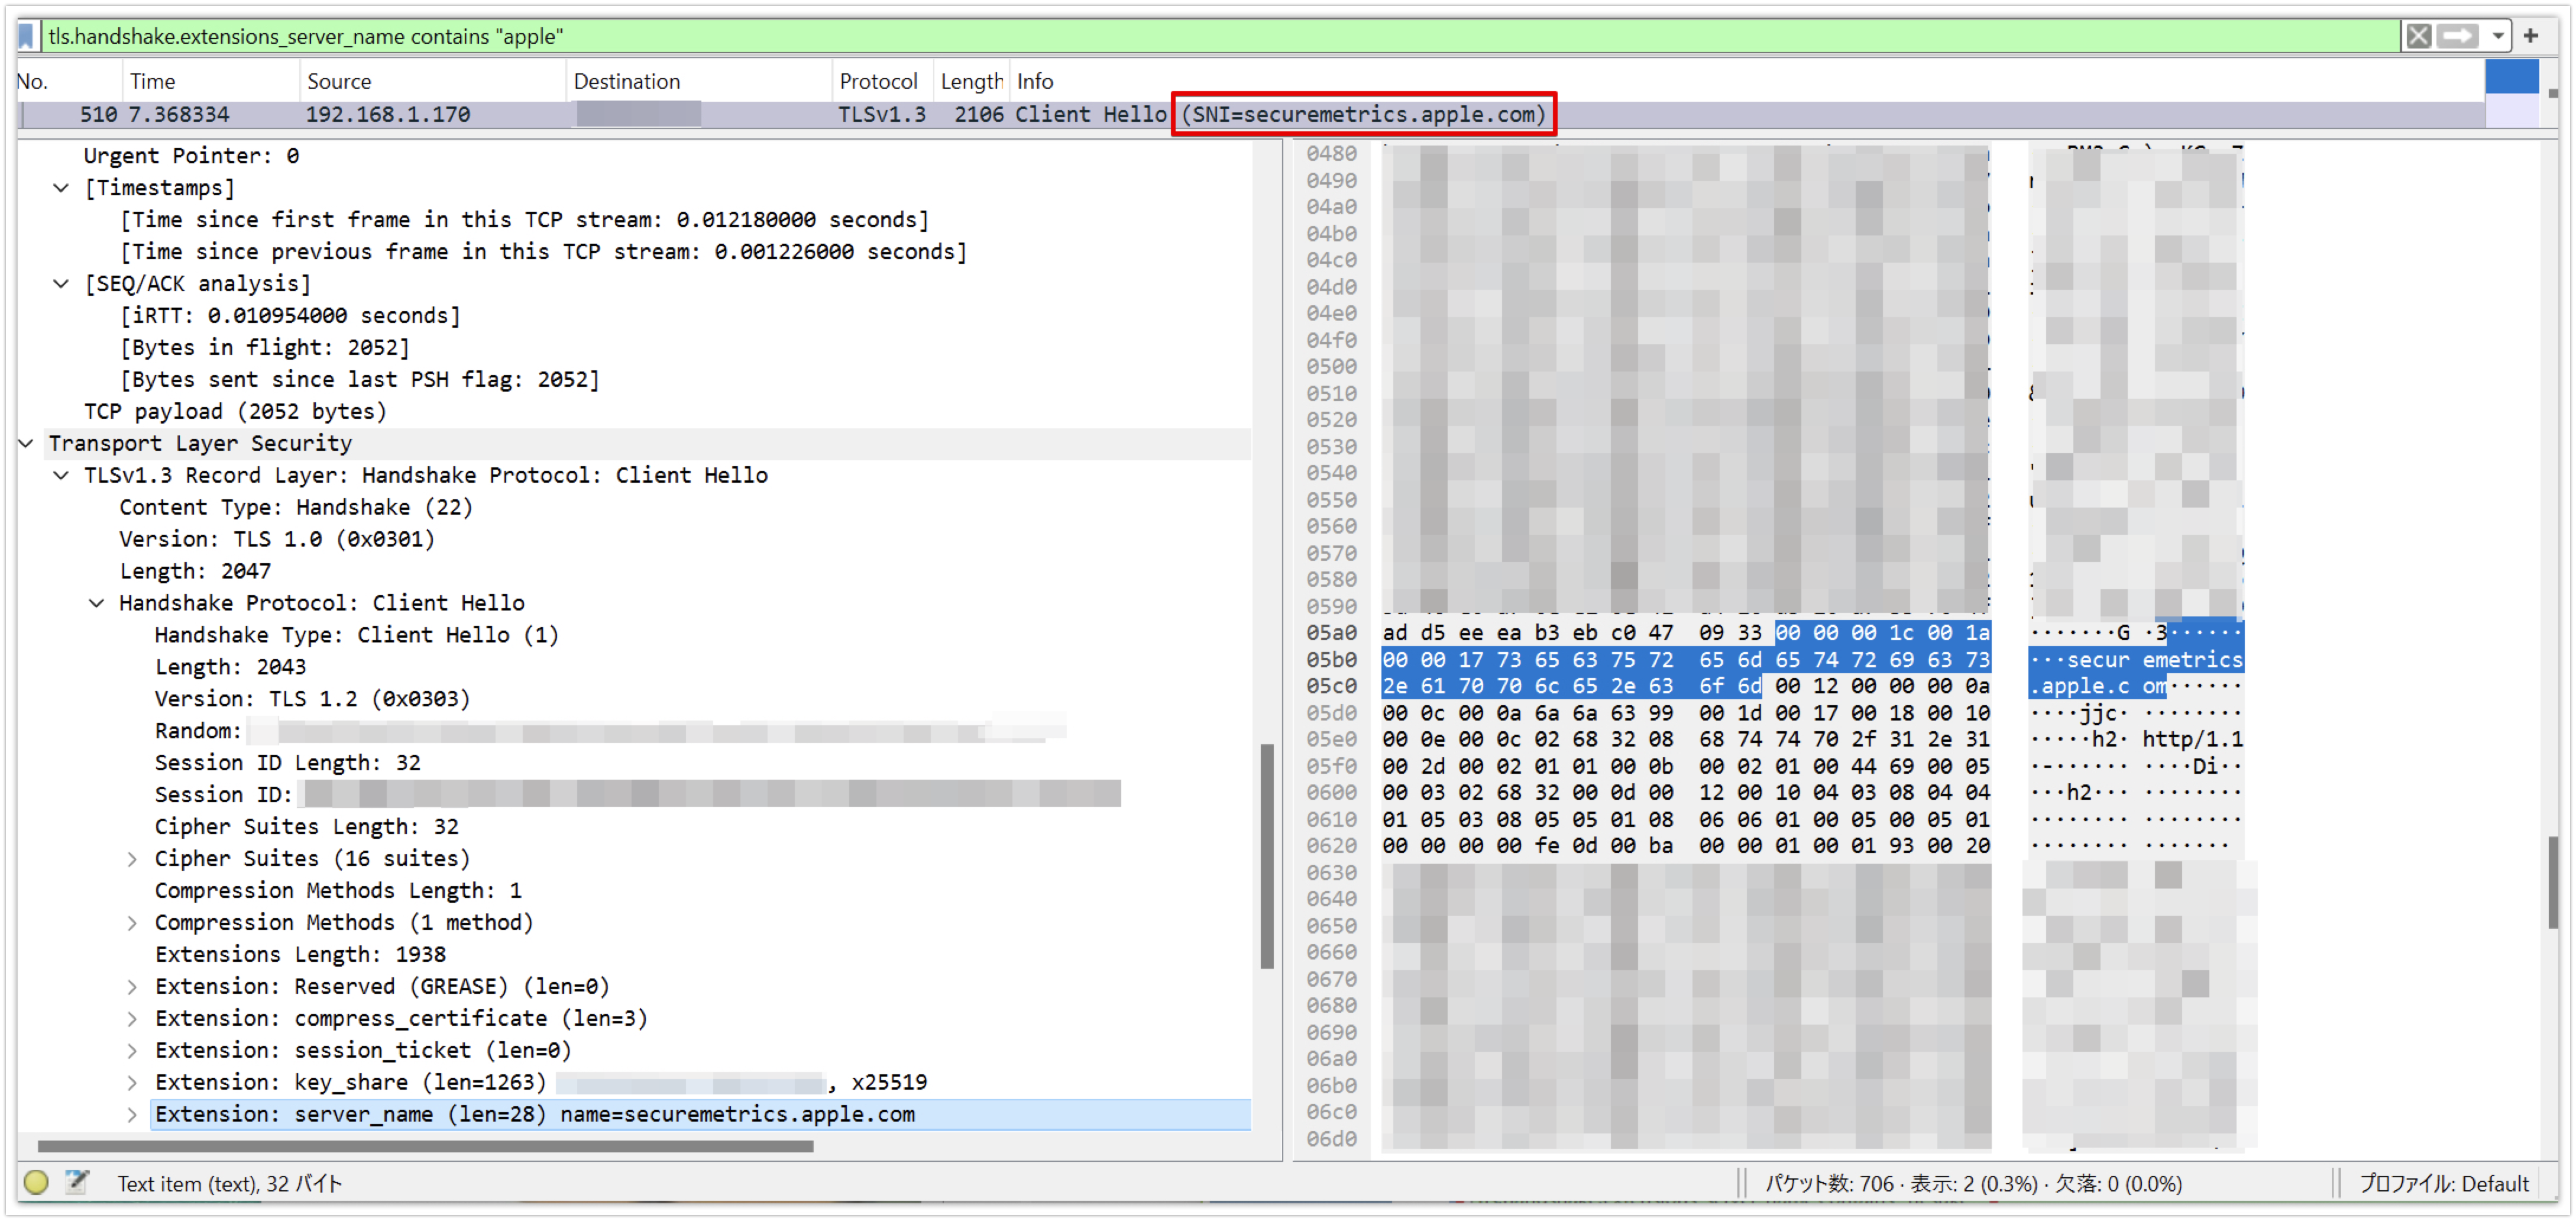Screen dimensions: 2576x1221
Task: Expand Extension: server_name securemetrics.apple.com
Action: pos(131,1114)
